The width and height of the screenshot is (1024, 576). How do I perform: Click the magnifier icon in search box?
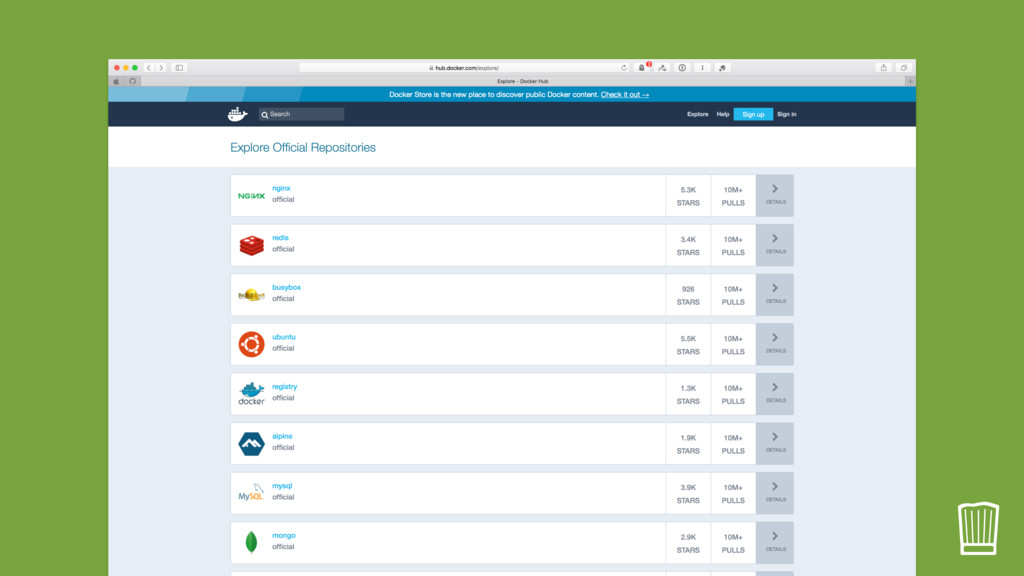pos(264,115)
